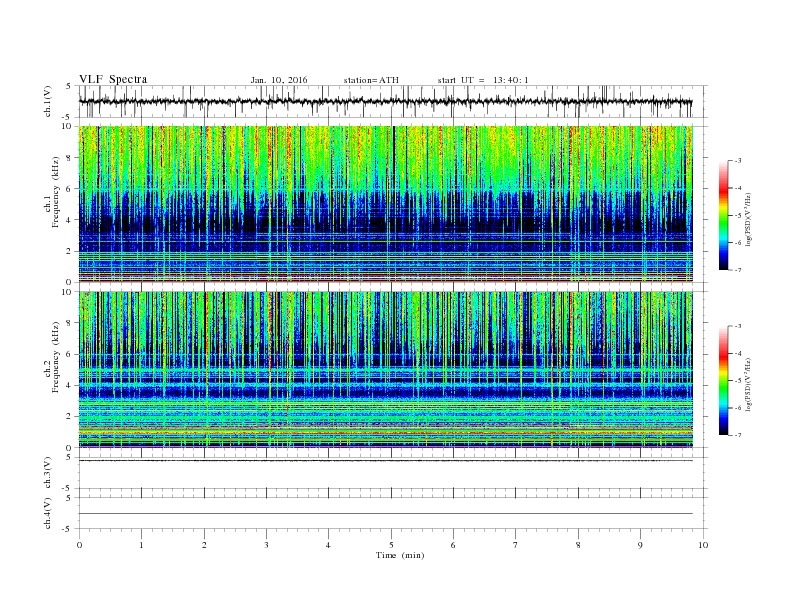Click the "ch.1(V)" waveform axis label
Viewport: 792px width, 612px height.
(48, 101)
